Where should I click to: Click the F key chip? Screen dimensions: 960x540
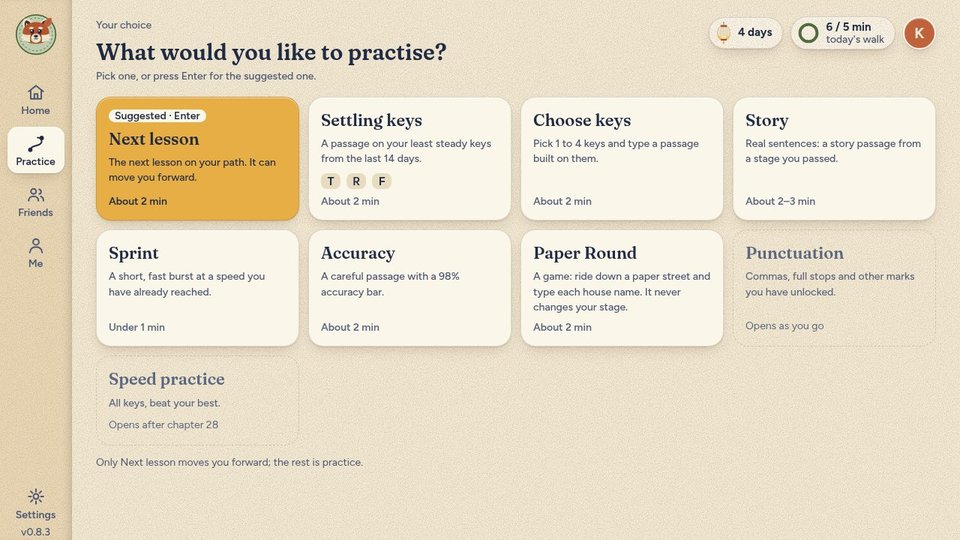(382, 181)
